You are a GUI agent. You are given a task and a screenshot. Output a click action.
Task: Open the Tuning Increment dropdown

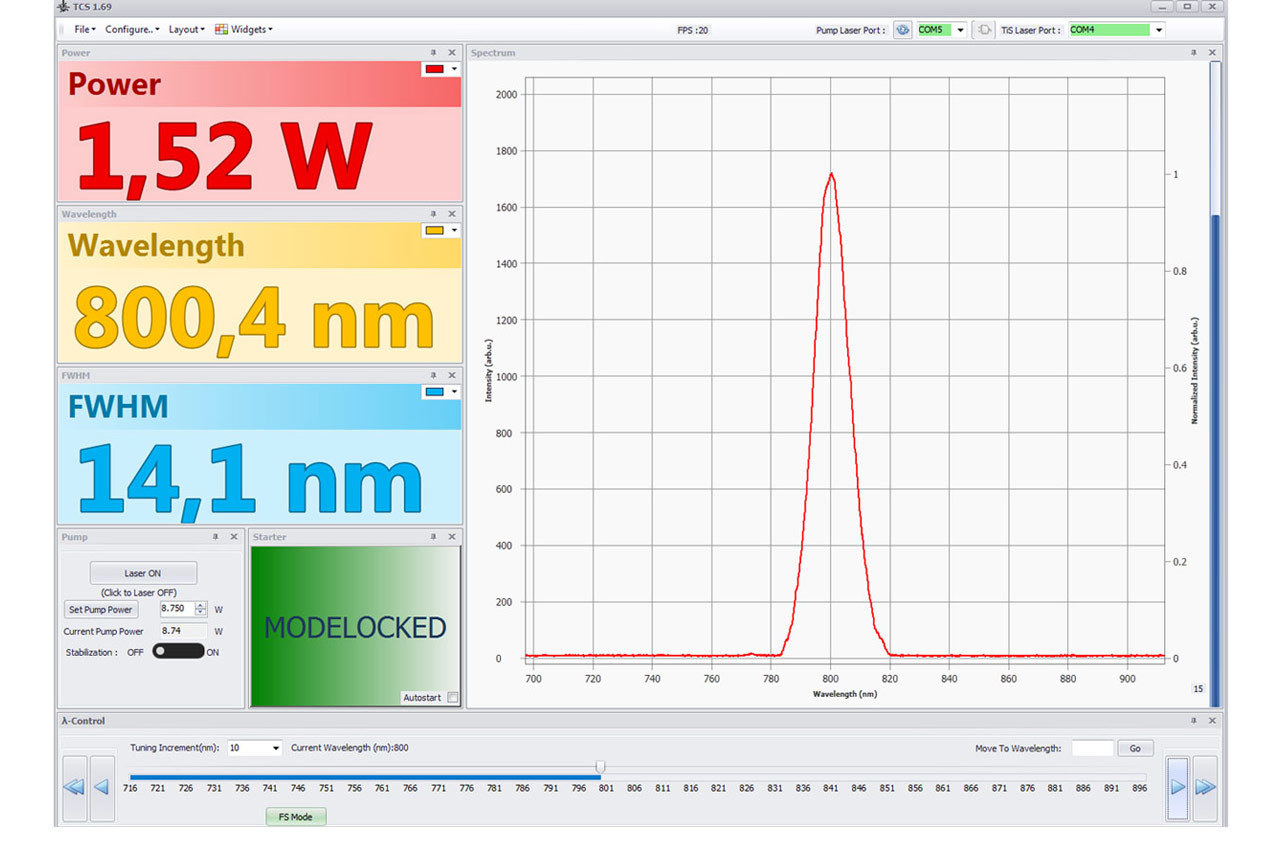[275, 748]
